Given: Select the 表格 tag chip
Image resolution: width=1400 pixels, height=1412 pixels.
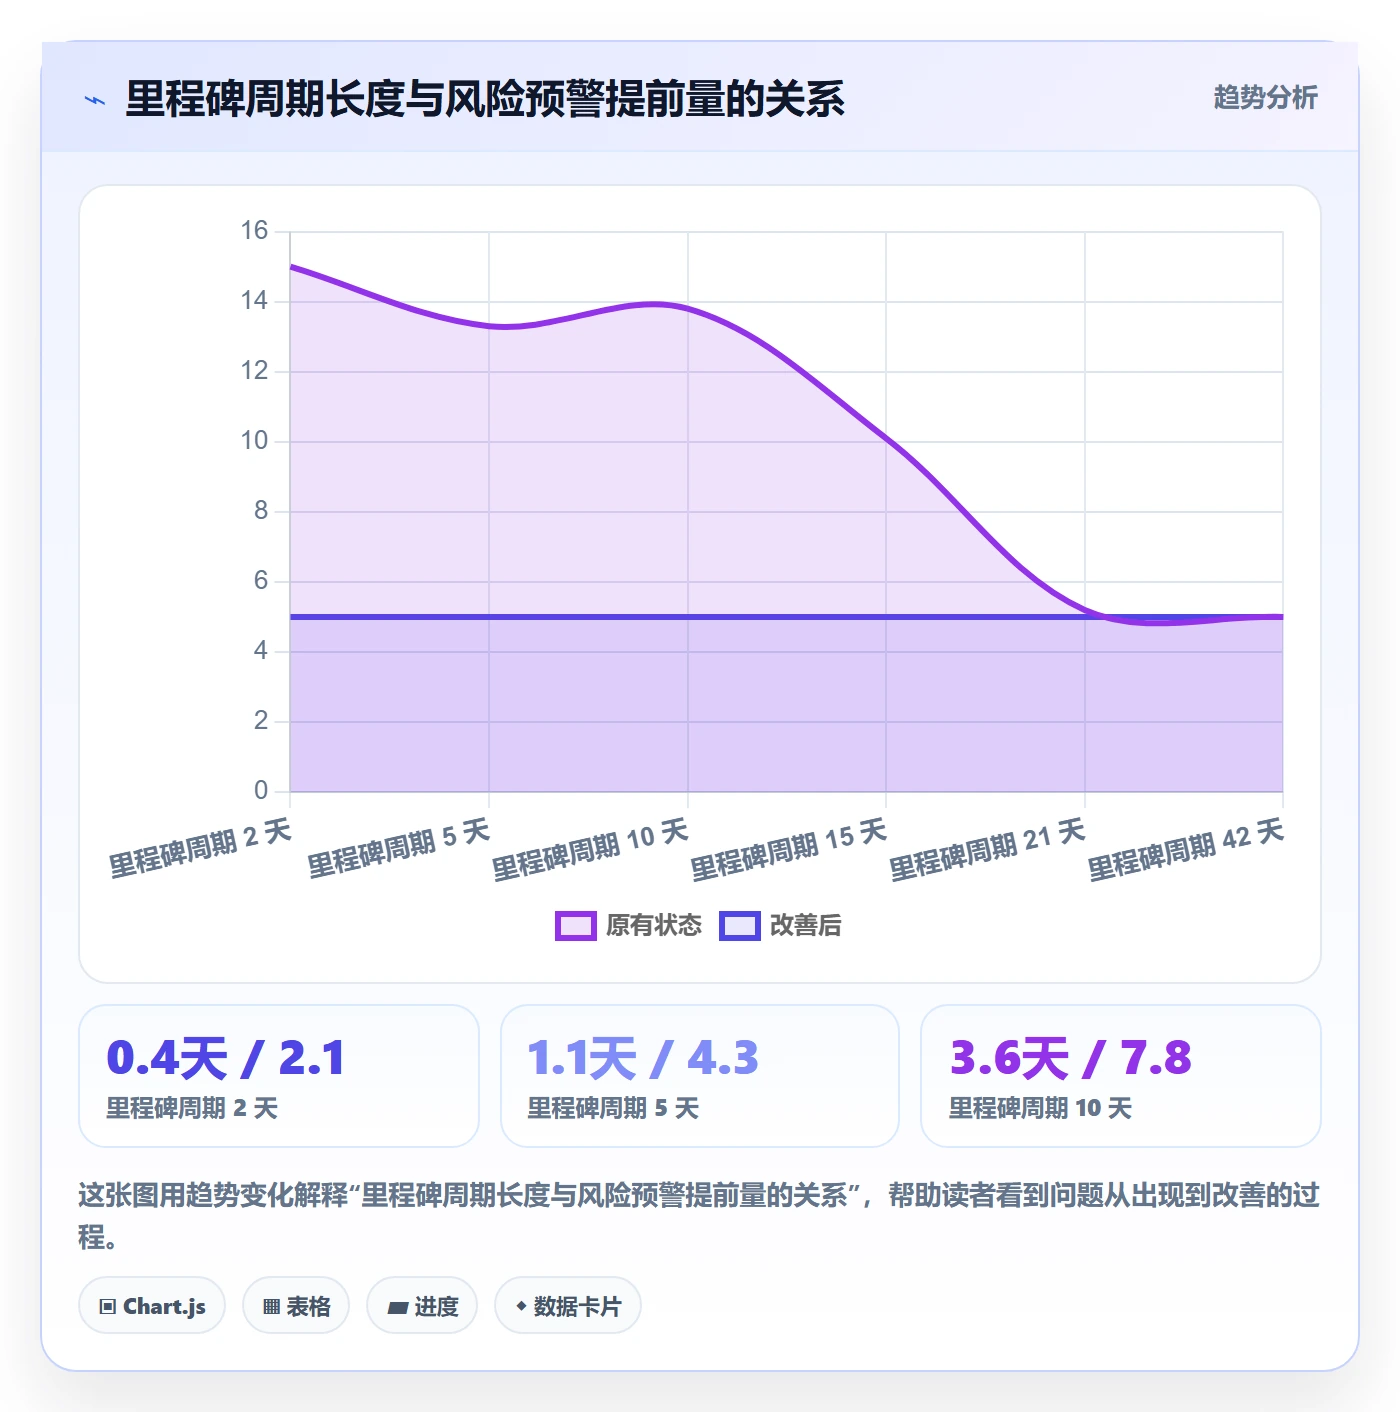Looking at the screenshot, I should pyautogui.click(x=296, y=1306).
